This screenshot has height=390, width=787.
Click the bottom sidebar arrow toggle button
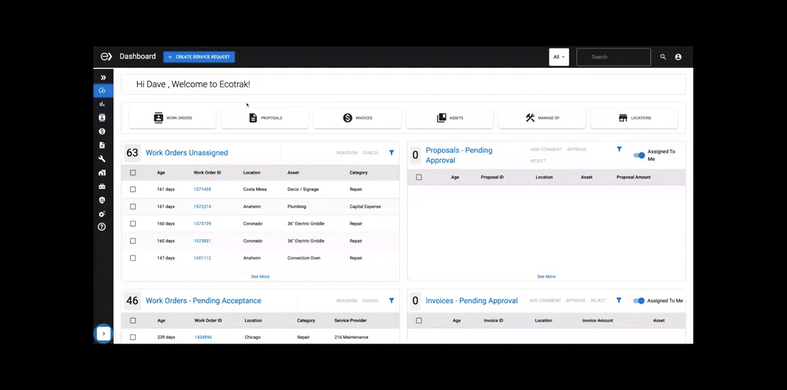pyautogui.click(x=103, y=334)
